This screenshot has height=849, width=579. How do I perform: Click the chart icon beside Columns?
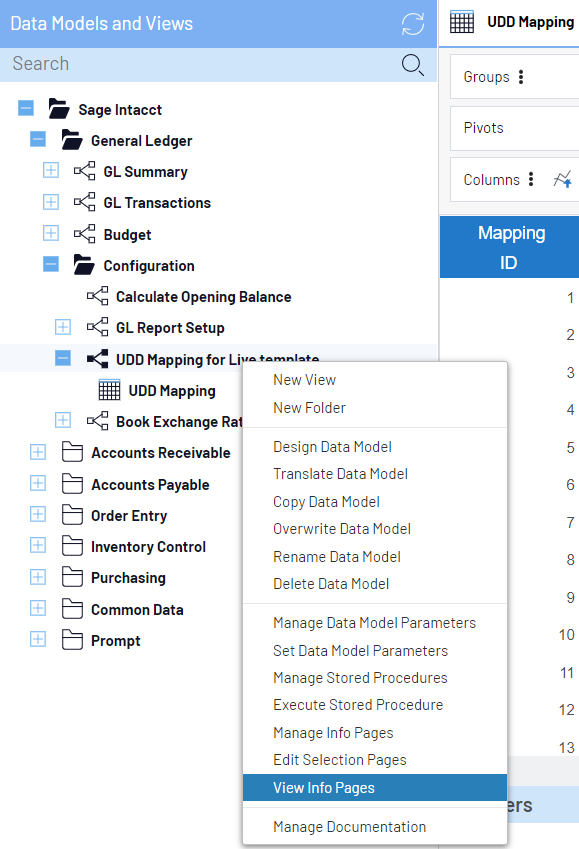click(x=562, y=179)
